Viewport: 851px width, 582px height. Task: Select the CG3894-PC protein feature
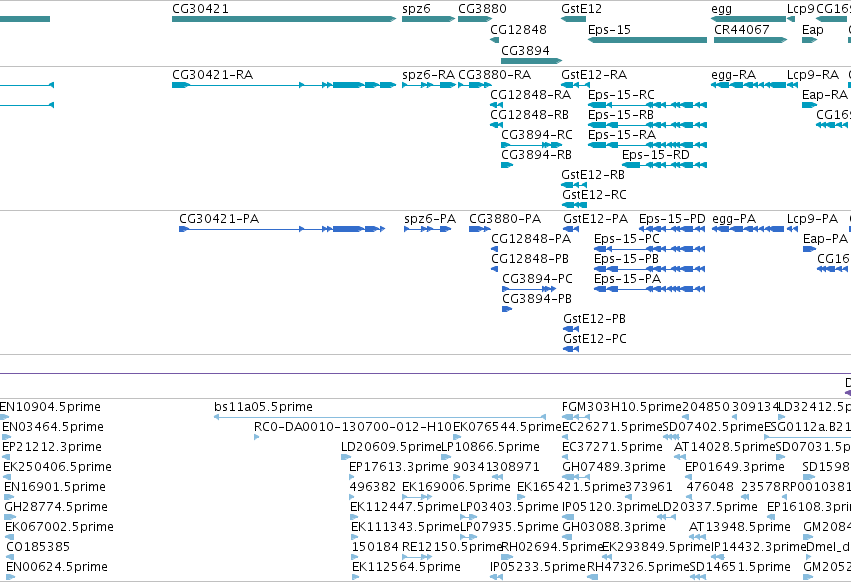pyautogui.click(x=529, y=289)
